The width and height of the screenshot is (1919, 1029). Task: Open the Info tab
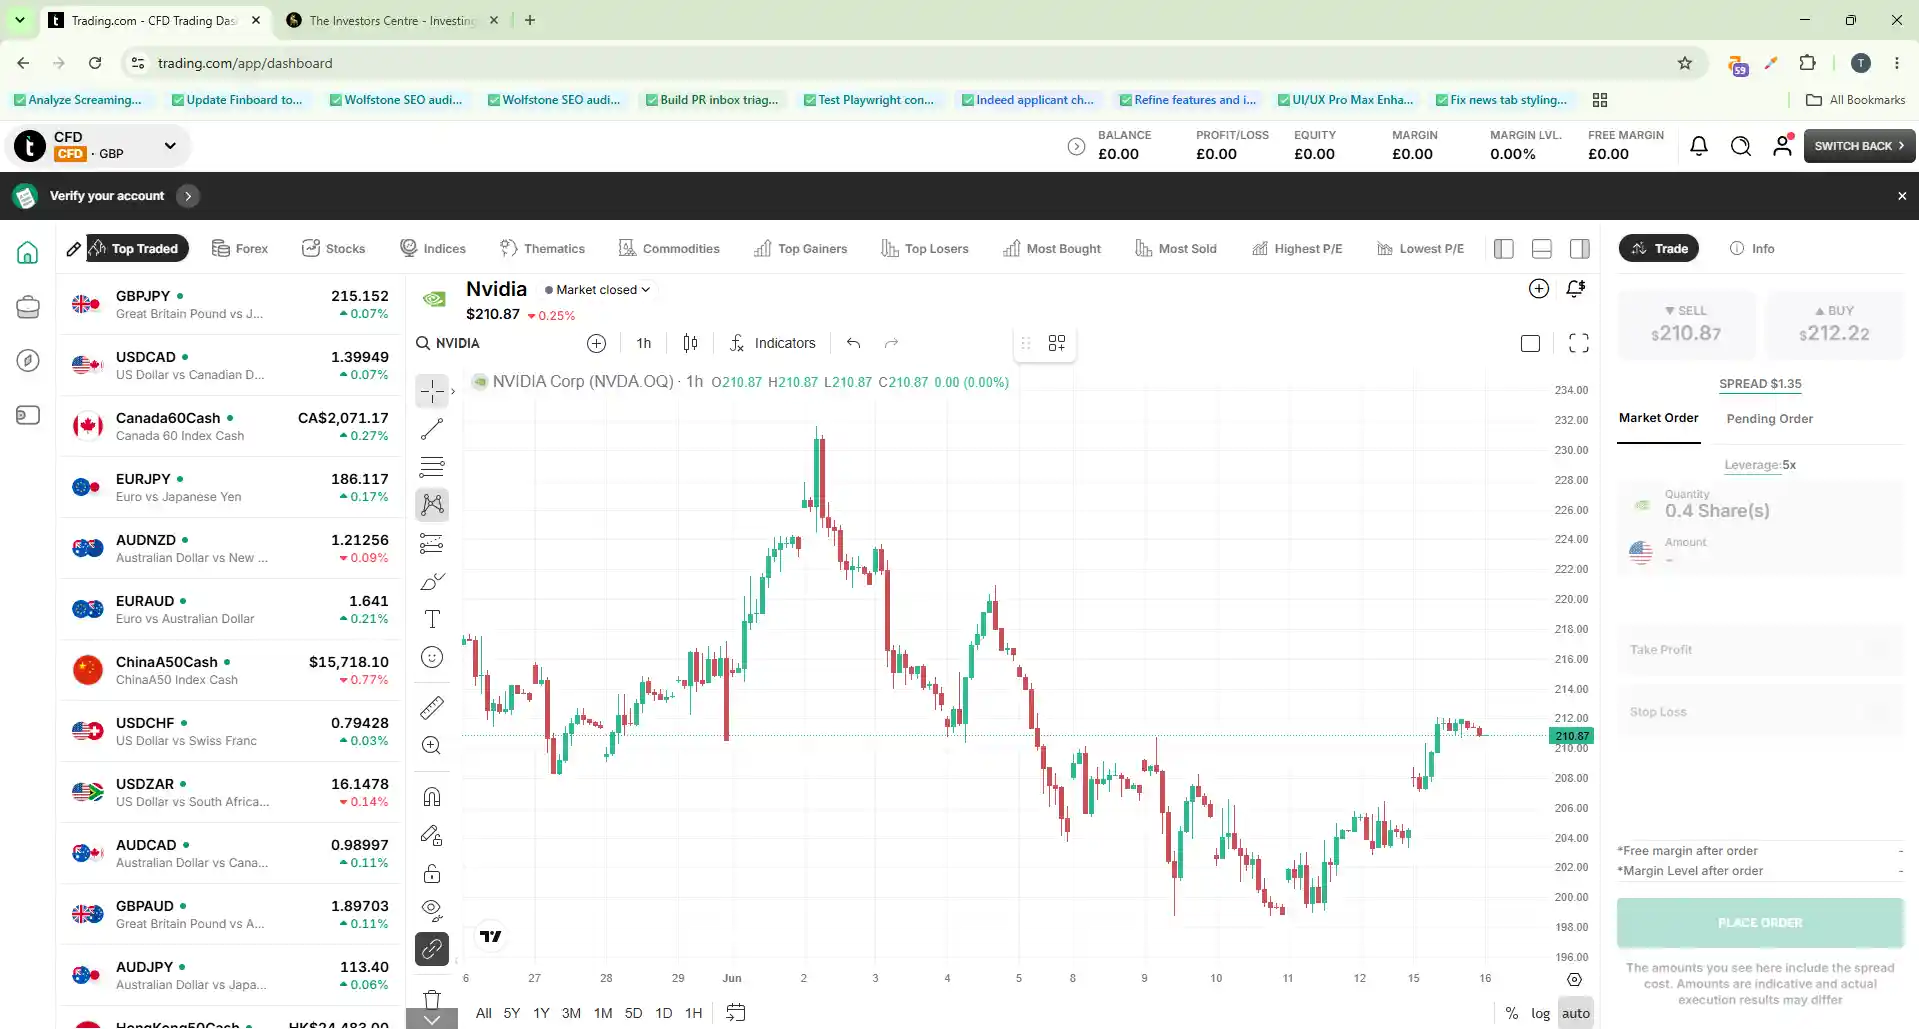click(1752, 249)
